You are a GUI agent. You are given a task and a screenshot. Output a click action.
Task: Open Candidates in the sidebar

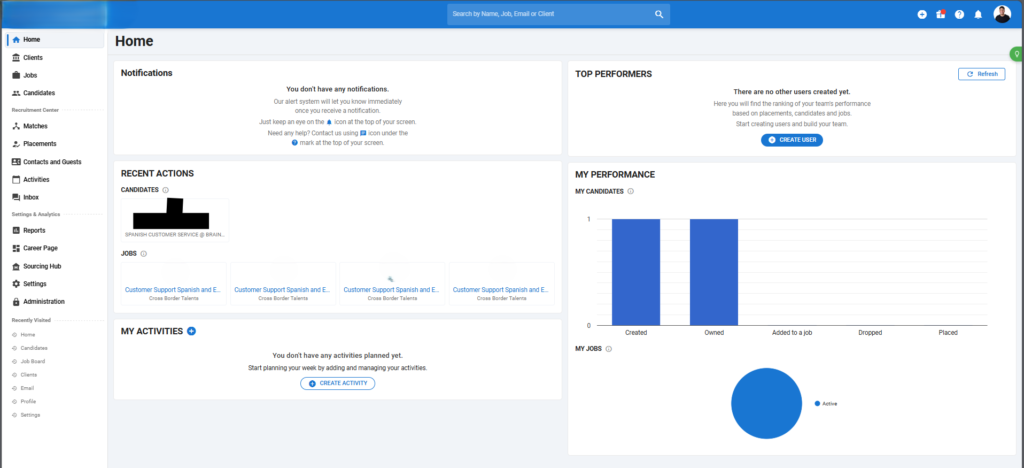pyautogui.click(x=39, y=93)
